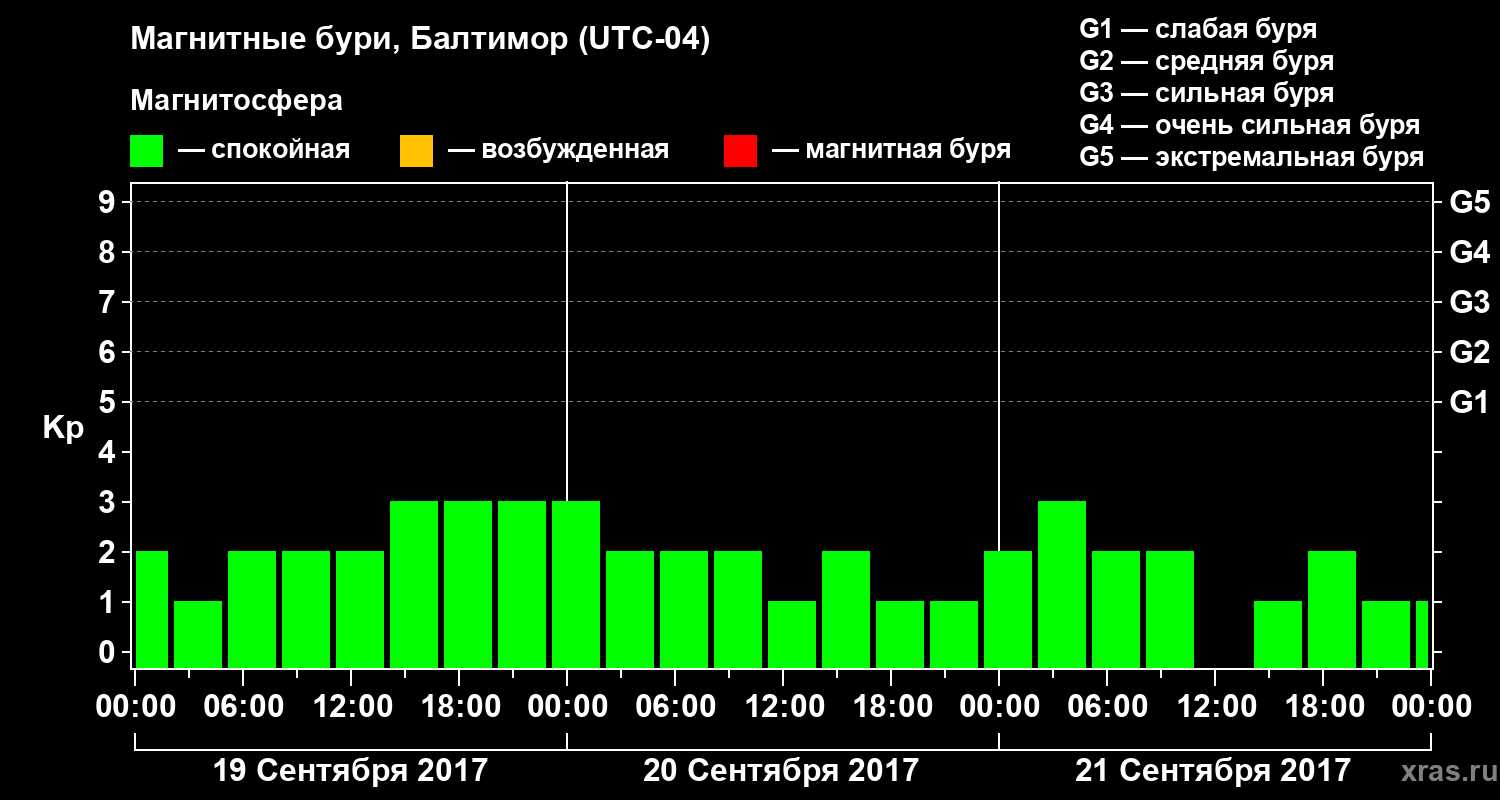
Task: Click the '21 Сентября 2017' date label
Action: (x=1213, y=770)
